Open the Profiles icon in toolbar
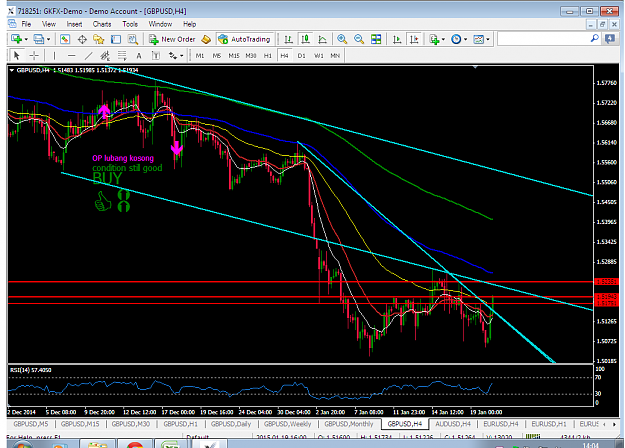Screen dimensions: 625x448 coord(39,39)
